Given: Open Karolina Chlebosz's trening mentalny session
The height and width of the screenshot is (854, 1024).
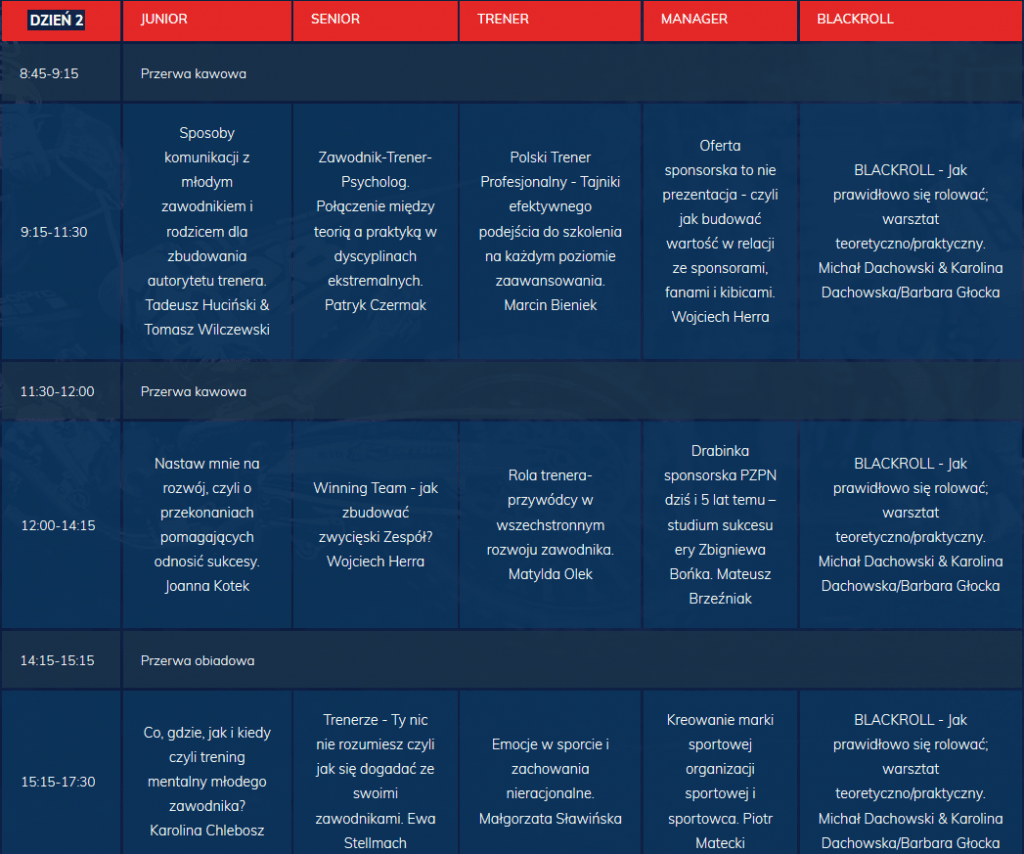Looking at the screenshot, I should [207, 781].
